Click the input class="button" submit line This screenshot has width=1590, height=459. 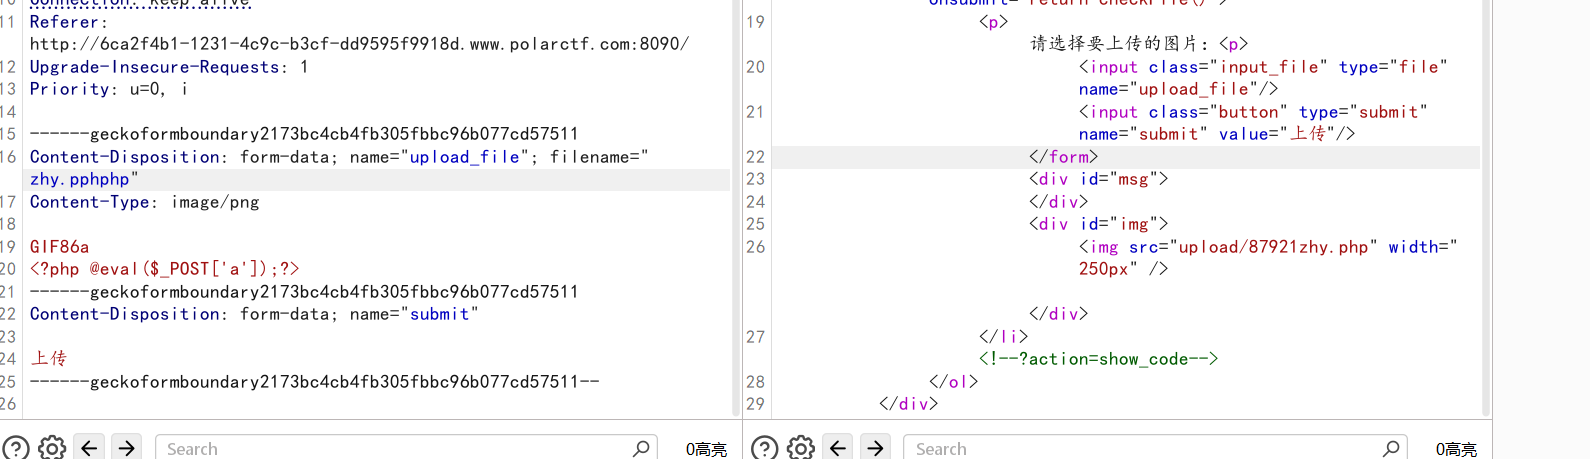tap(1254, 123)
